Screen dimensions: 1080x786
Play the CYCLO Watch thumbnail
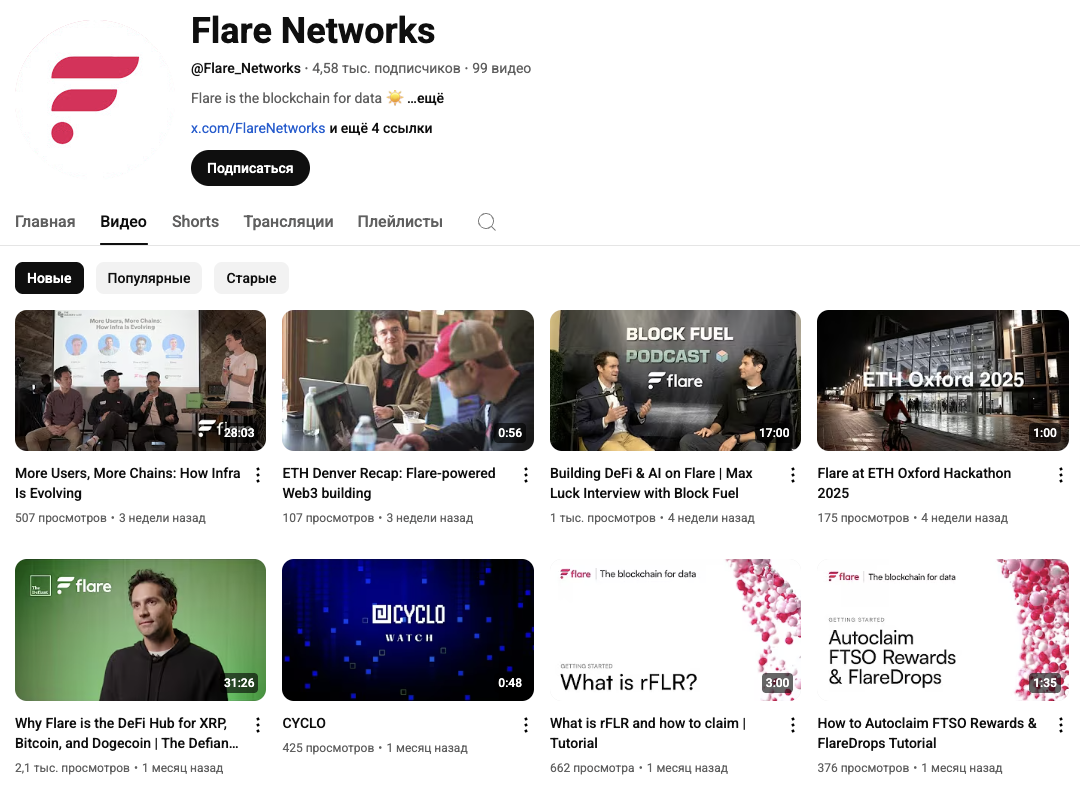(408, 630)
